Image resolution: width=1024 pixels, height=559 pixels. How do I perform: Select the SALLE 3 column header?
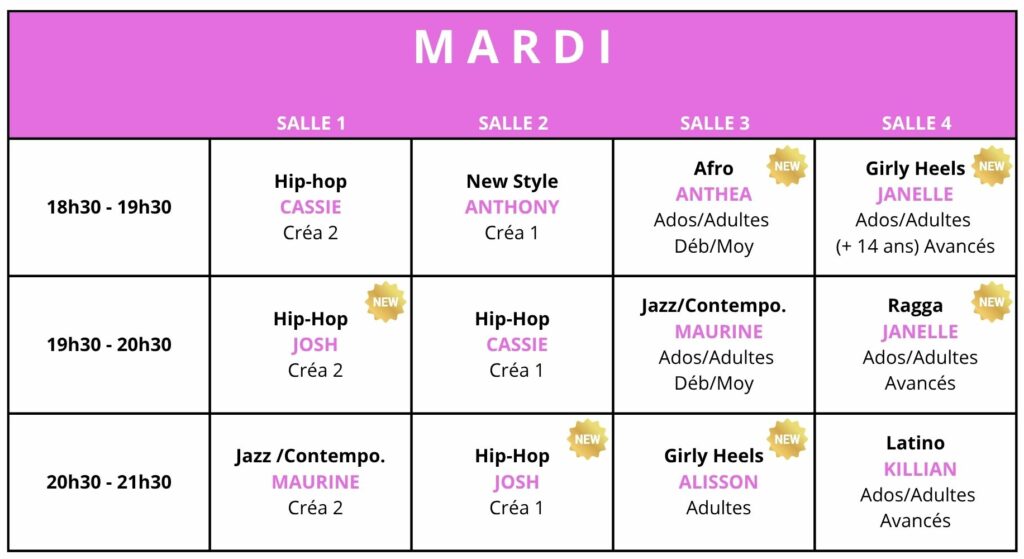[x=715, y=123]
